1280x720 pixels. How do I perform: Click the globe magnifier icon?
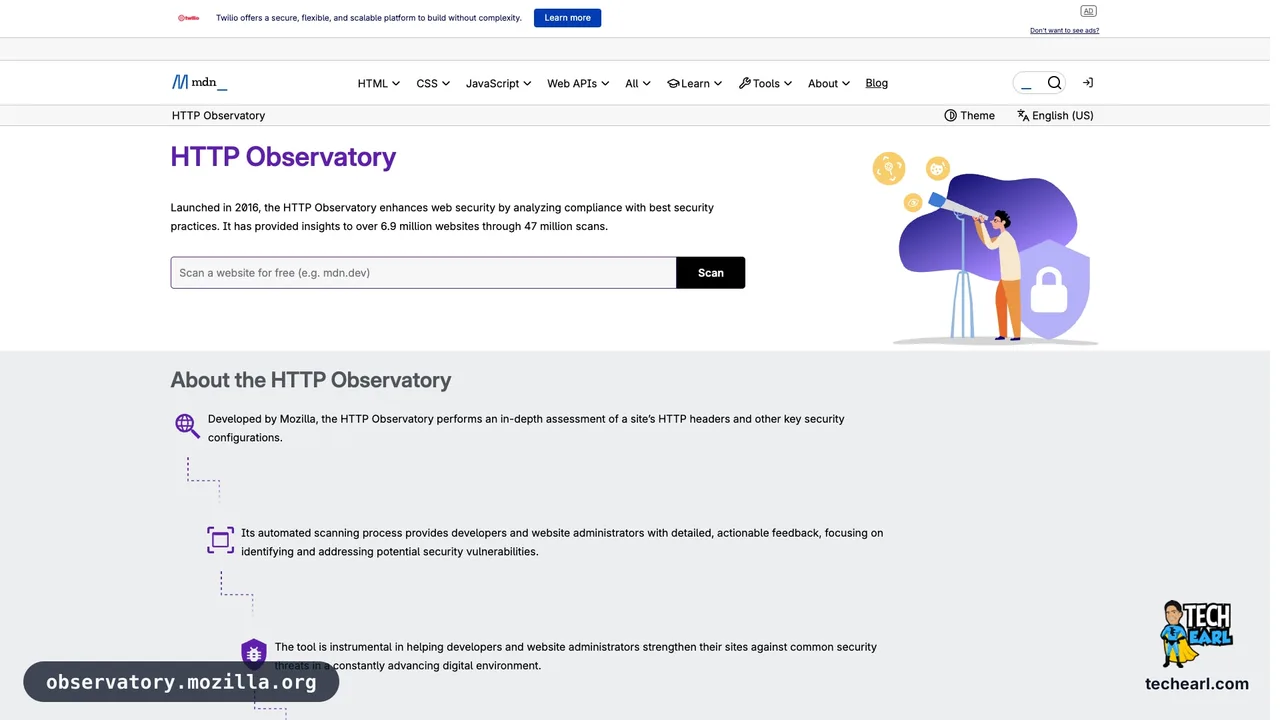(187, 426)
